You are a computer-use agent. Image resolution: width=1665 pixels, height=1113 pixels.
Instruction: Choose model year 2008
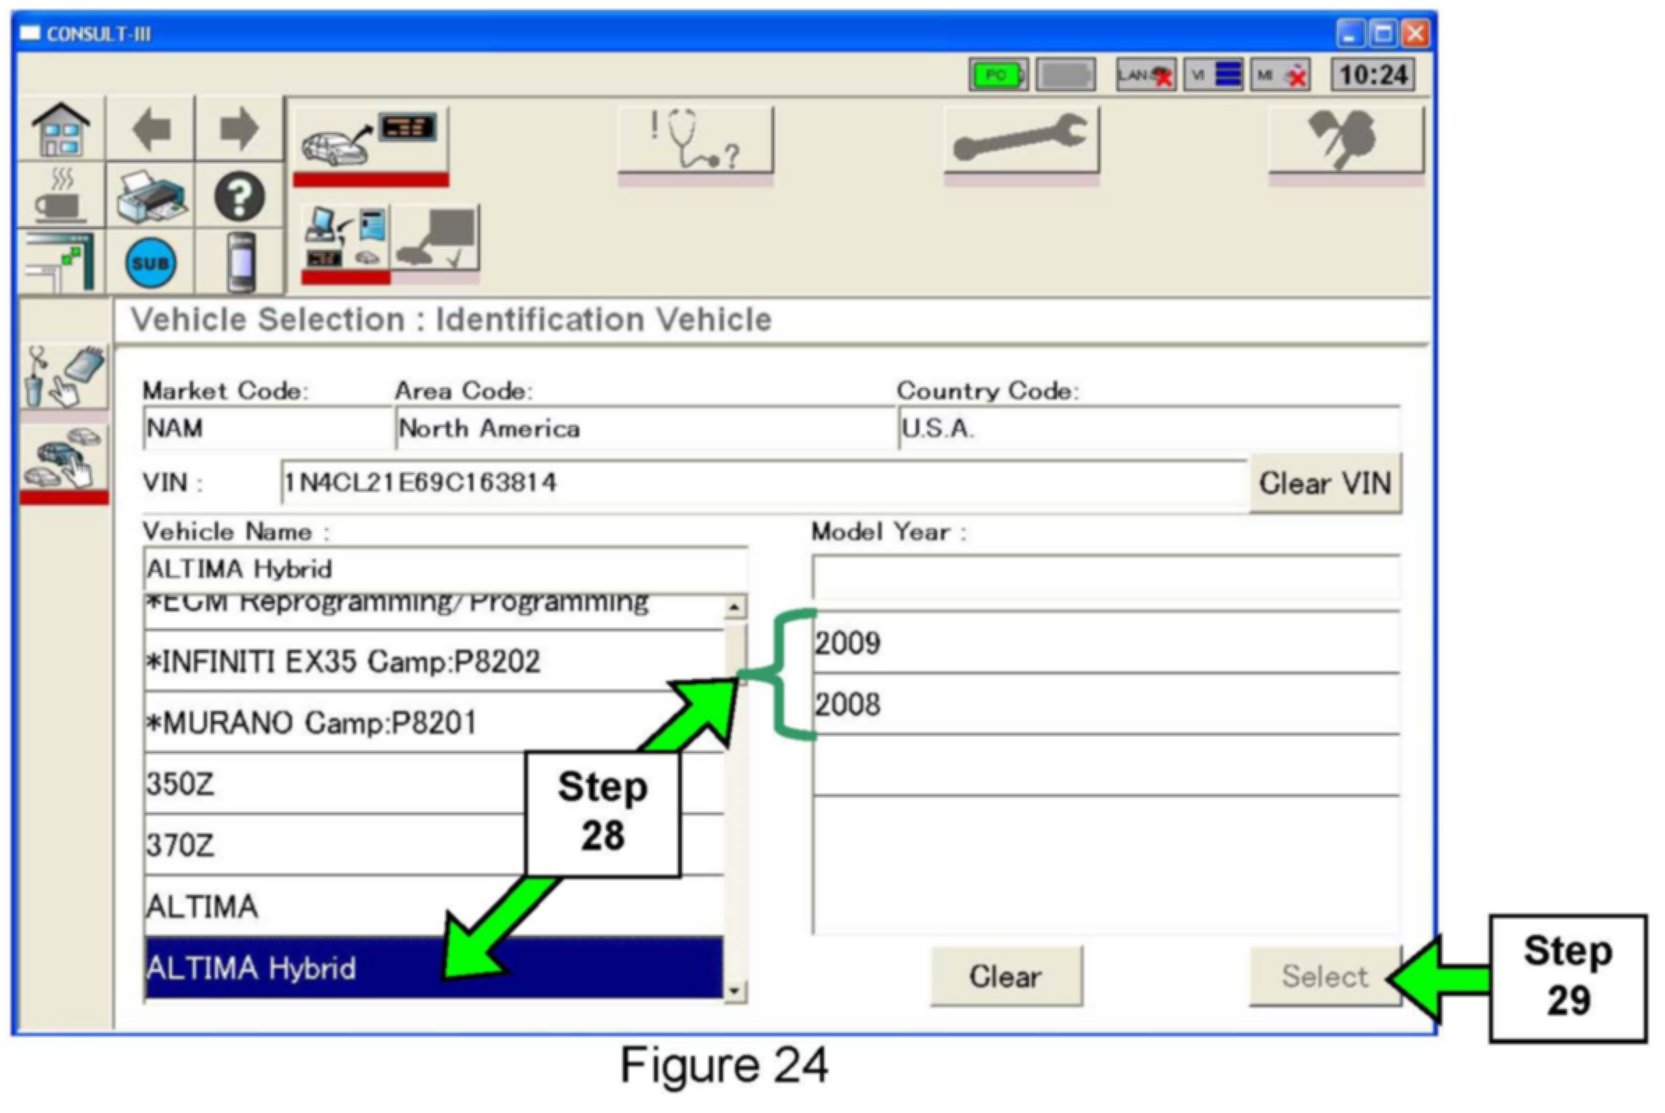tap(1105, 705)
